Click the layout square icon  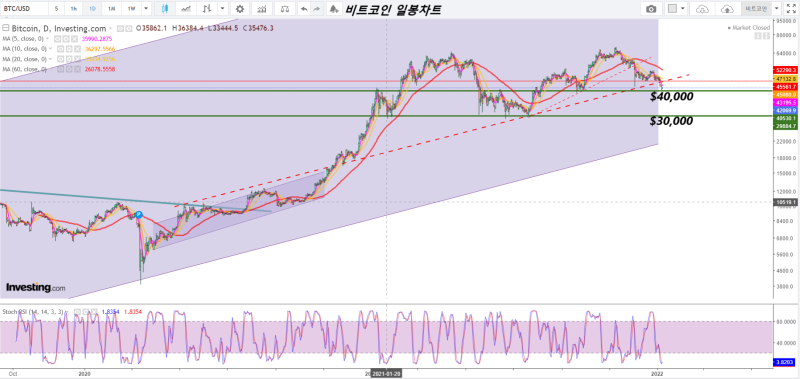(x=672, y=9)
